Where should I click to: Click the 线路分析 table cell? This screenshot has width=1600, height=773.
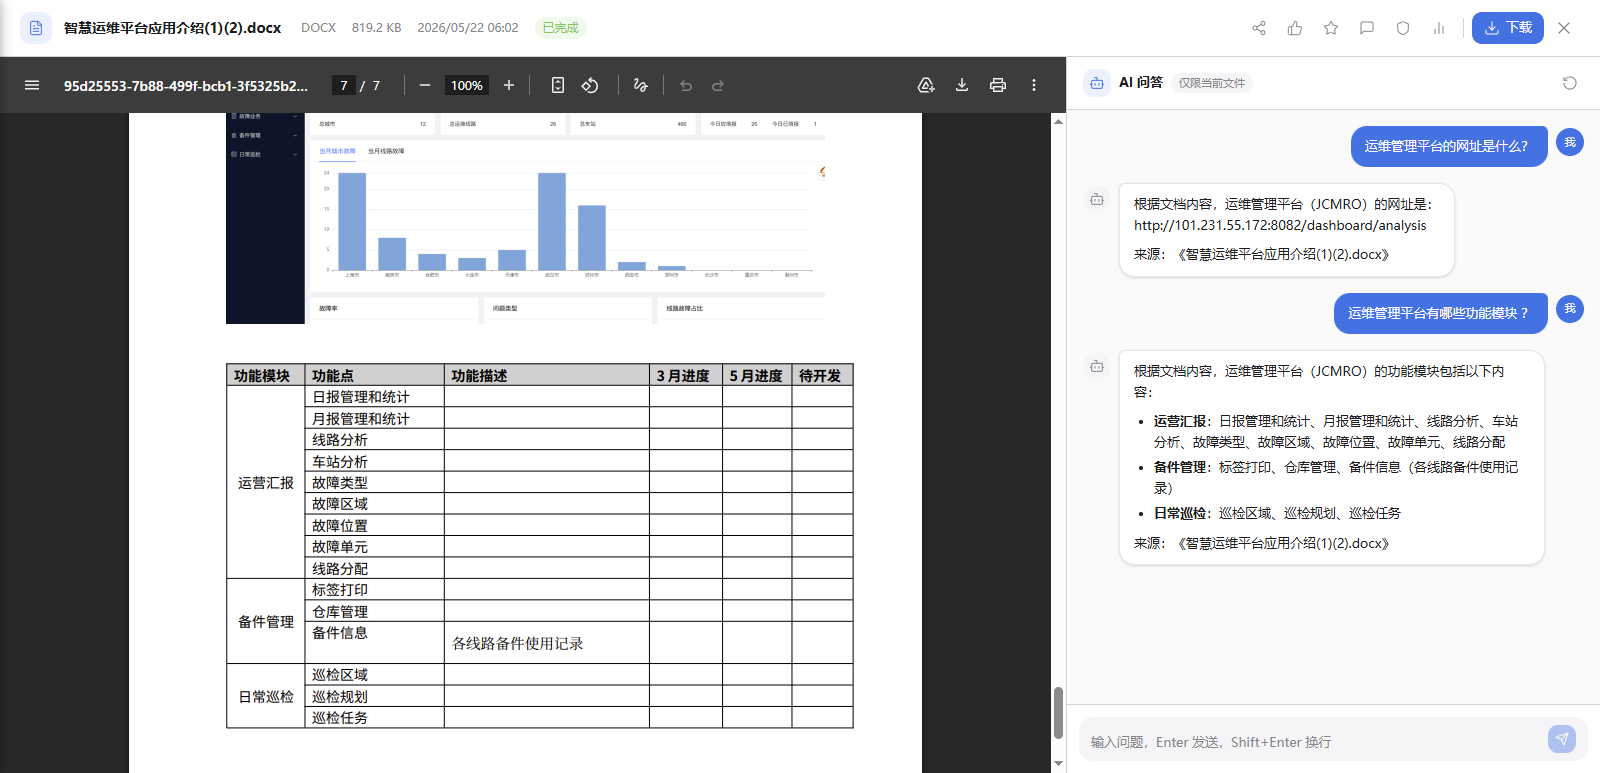(x=374, y=440)
